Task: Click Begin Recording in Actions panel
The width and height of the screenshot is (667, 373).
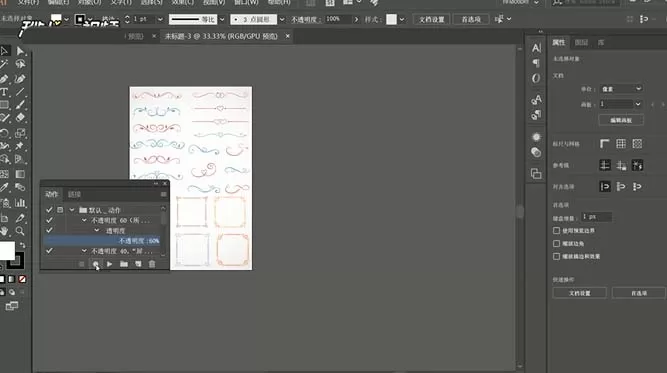Action: coord(95,264)
